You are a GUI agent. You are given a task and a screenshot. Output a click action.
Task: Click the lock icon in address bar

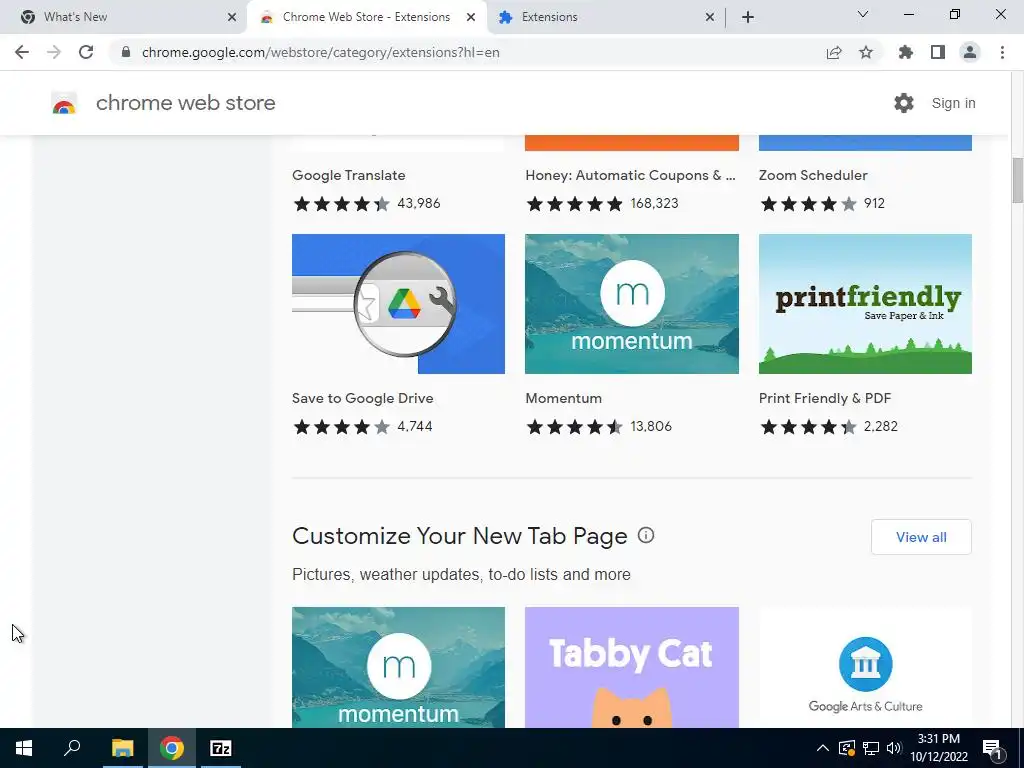point(126,52)
